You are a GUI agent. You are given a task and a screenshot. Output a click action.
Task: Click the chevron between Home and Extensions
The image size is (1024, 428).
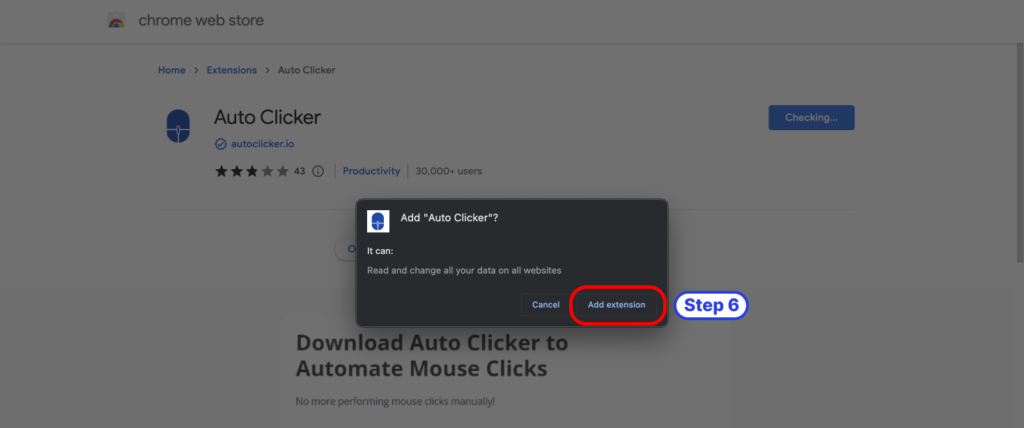tap(196, 70)
